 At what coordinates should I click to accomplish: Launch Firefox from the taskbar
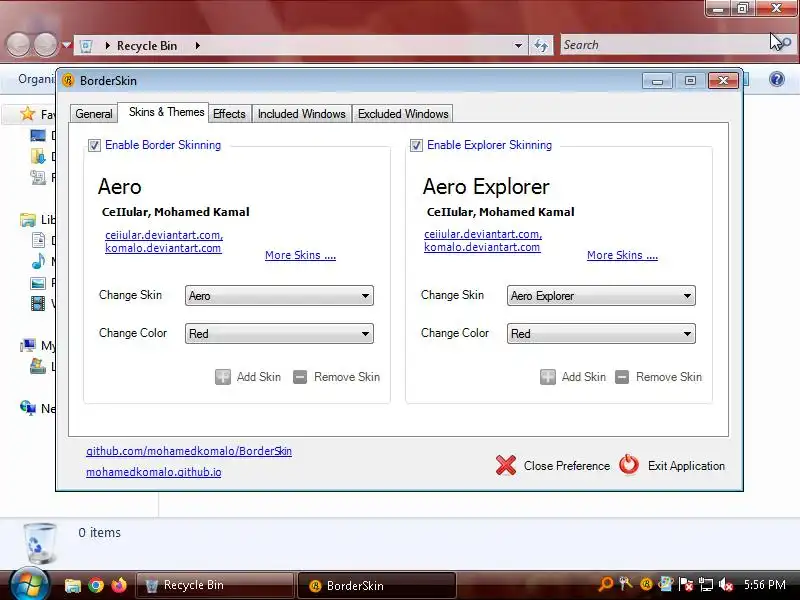click(x=119, y=585)
